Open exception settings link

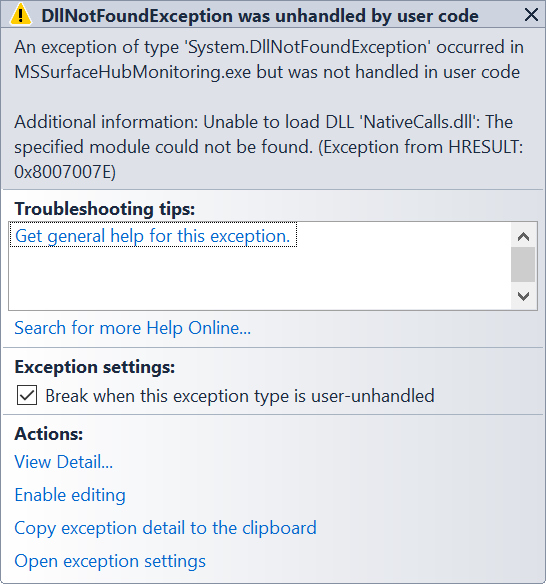(110, 561)
